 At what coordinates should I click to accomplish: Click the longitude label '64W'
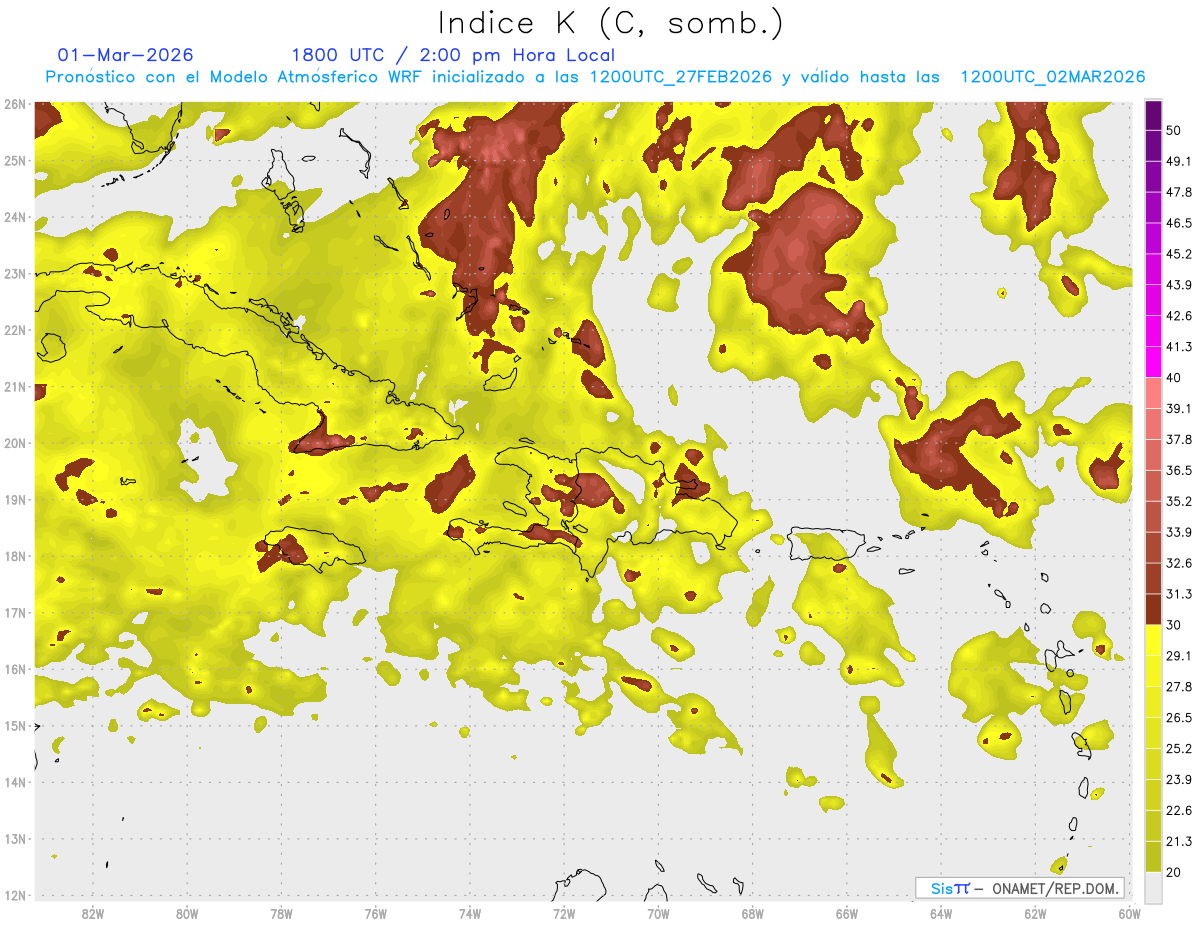941,913
